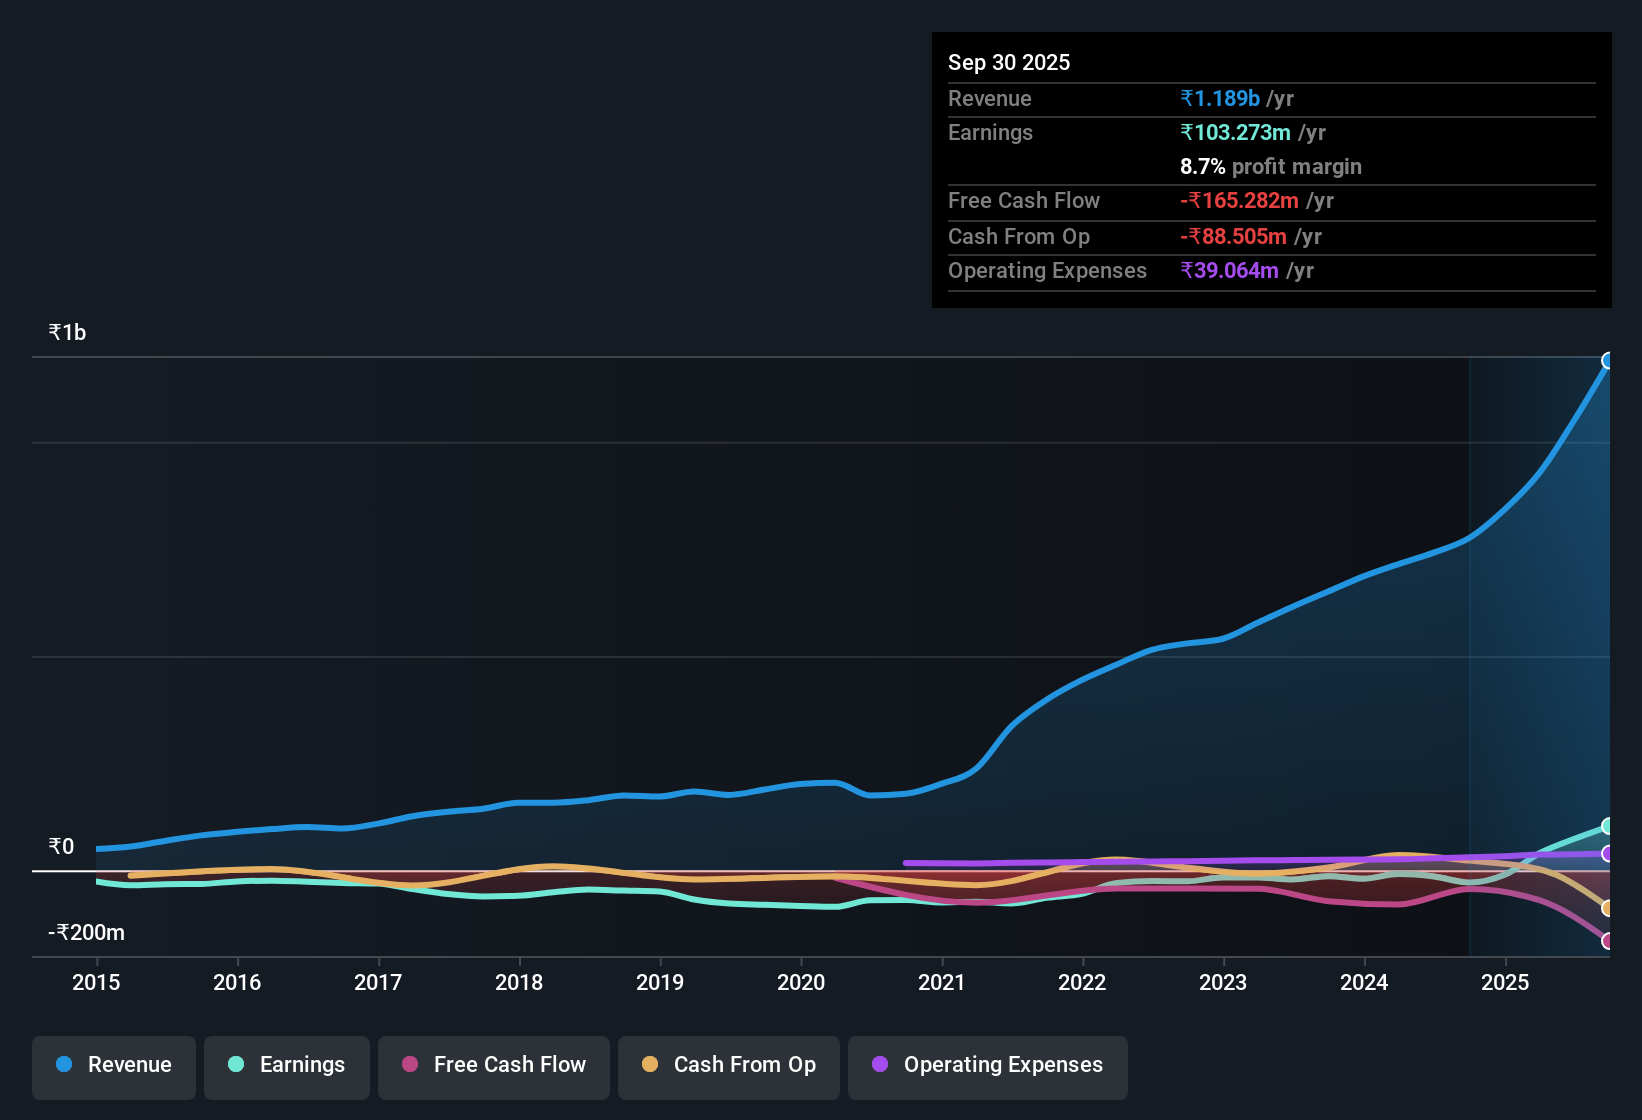Click the ₹1.189b revenue figure
1642x1120 pixels.
(1220, 98)
